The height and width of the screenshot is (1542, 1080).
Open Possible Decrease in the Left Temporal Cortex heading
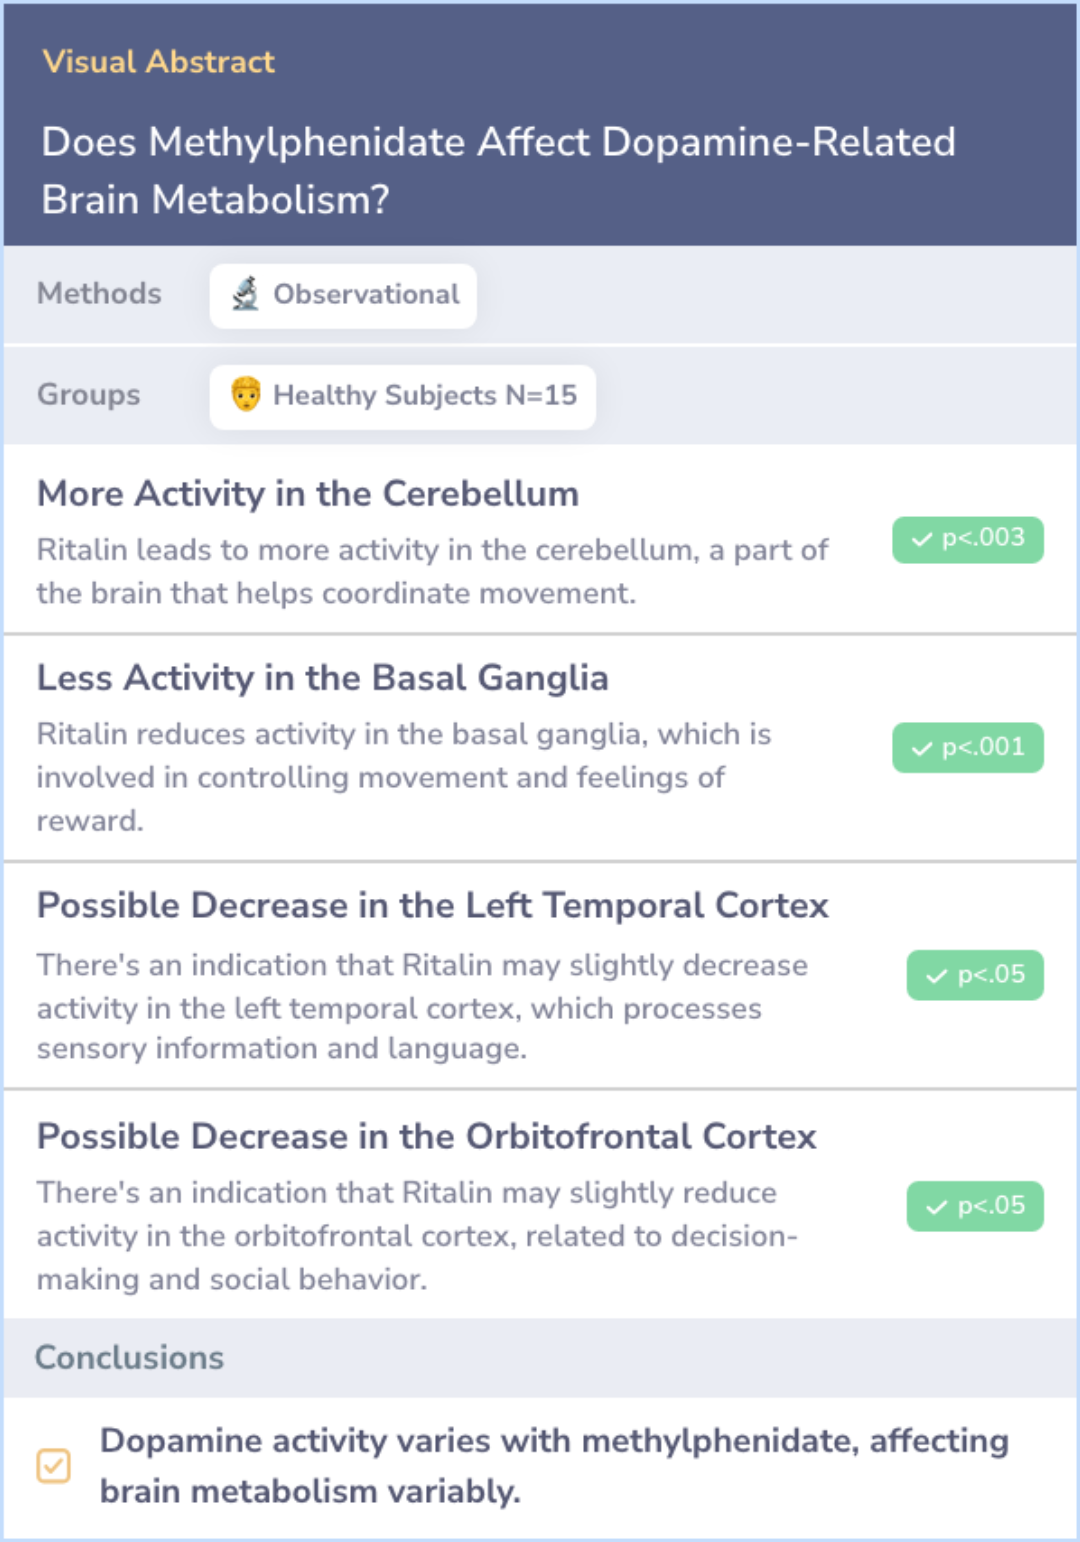[x=433, y=906]
